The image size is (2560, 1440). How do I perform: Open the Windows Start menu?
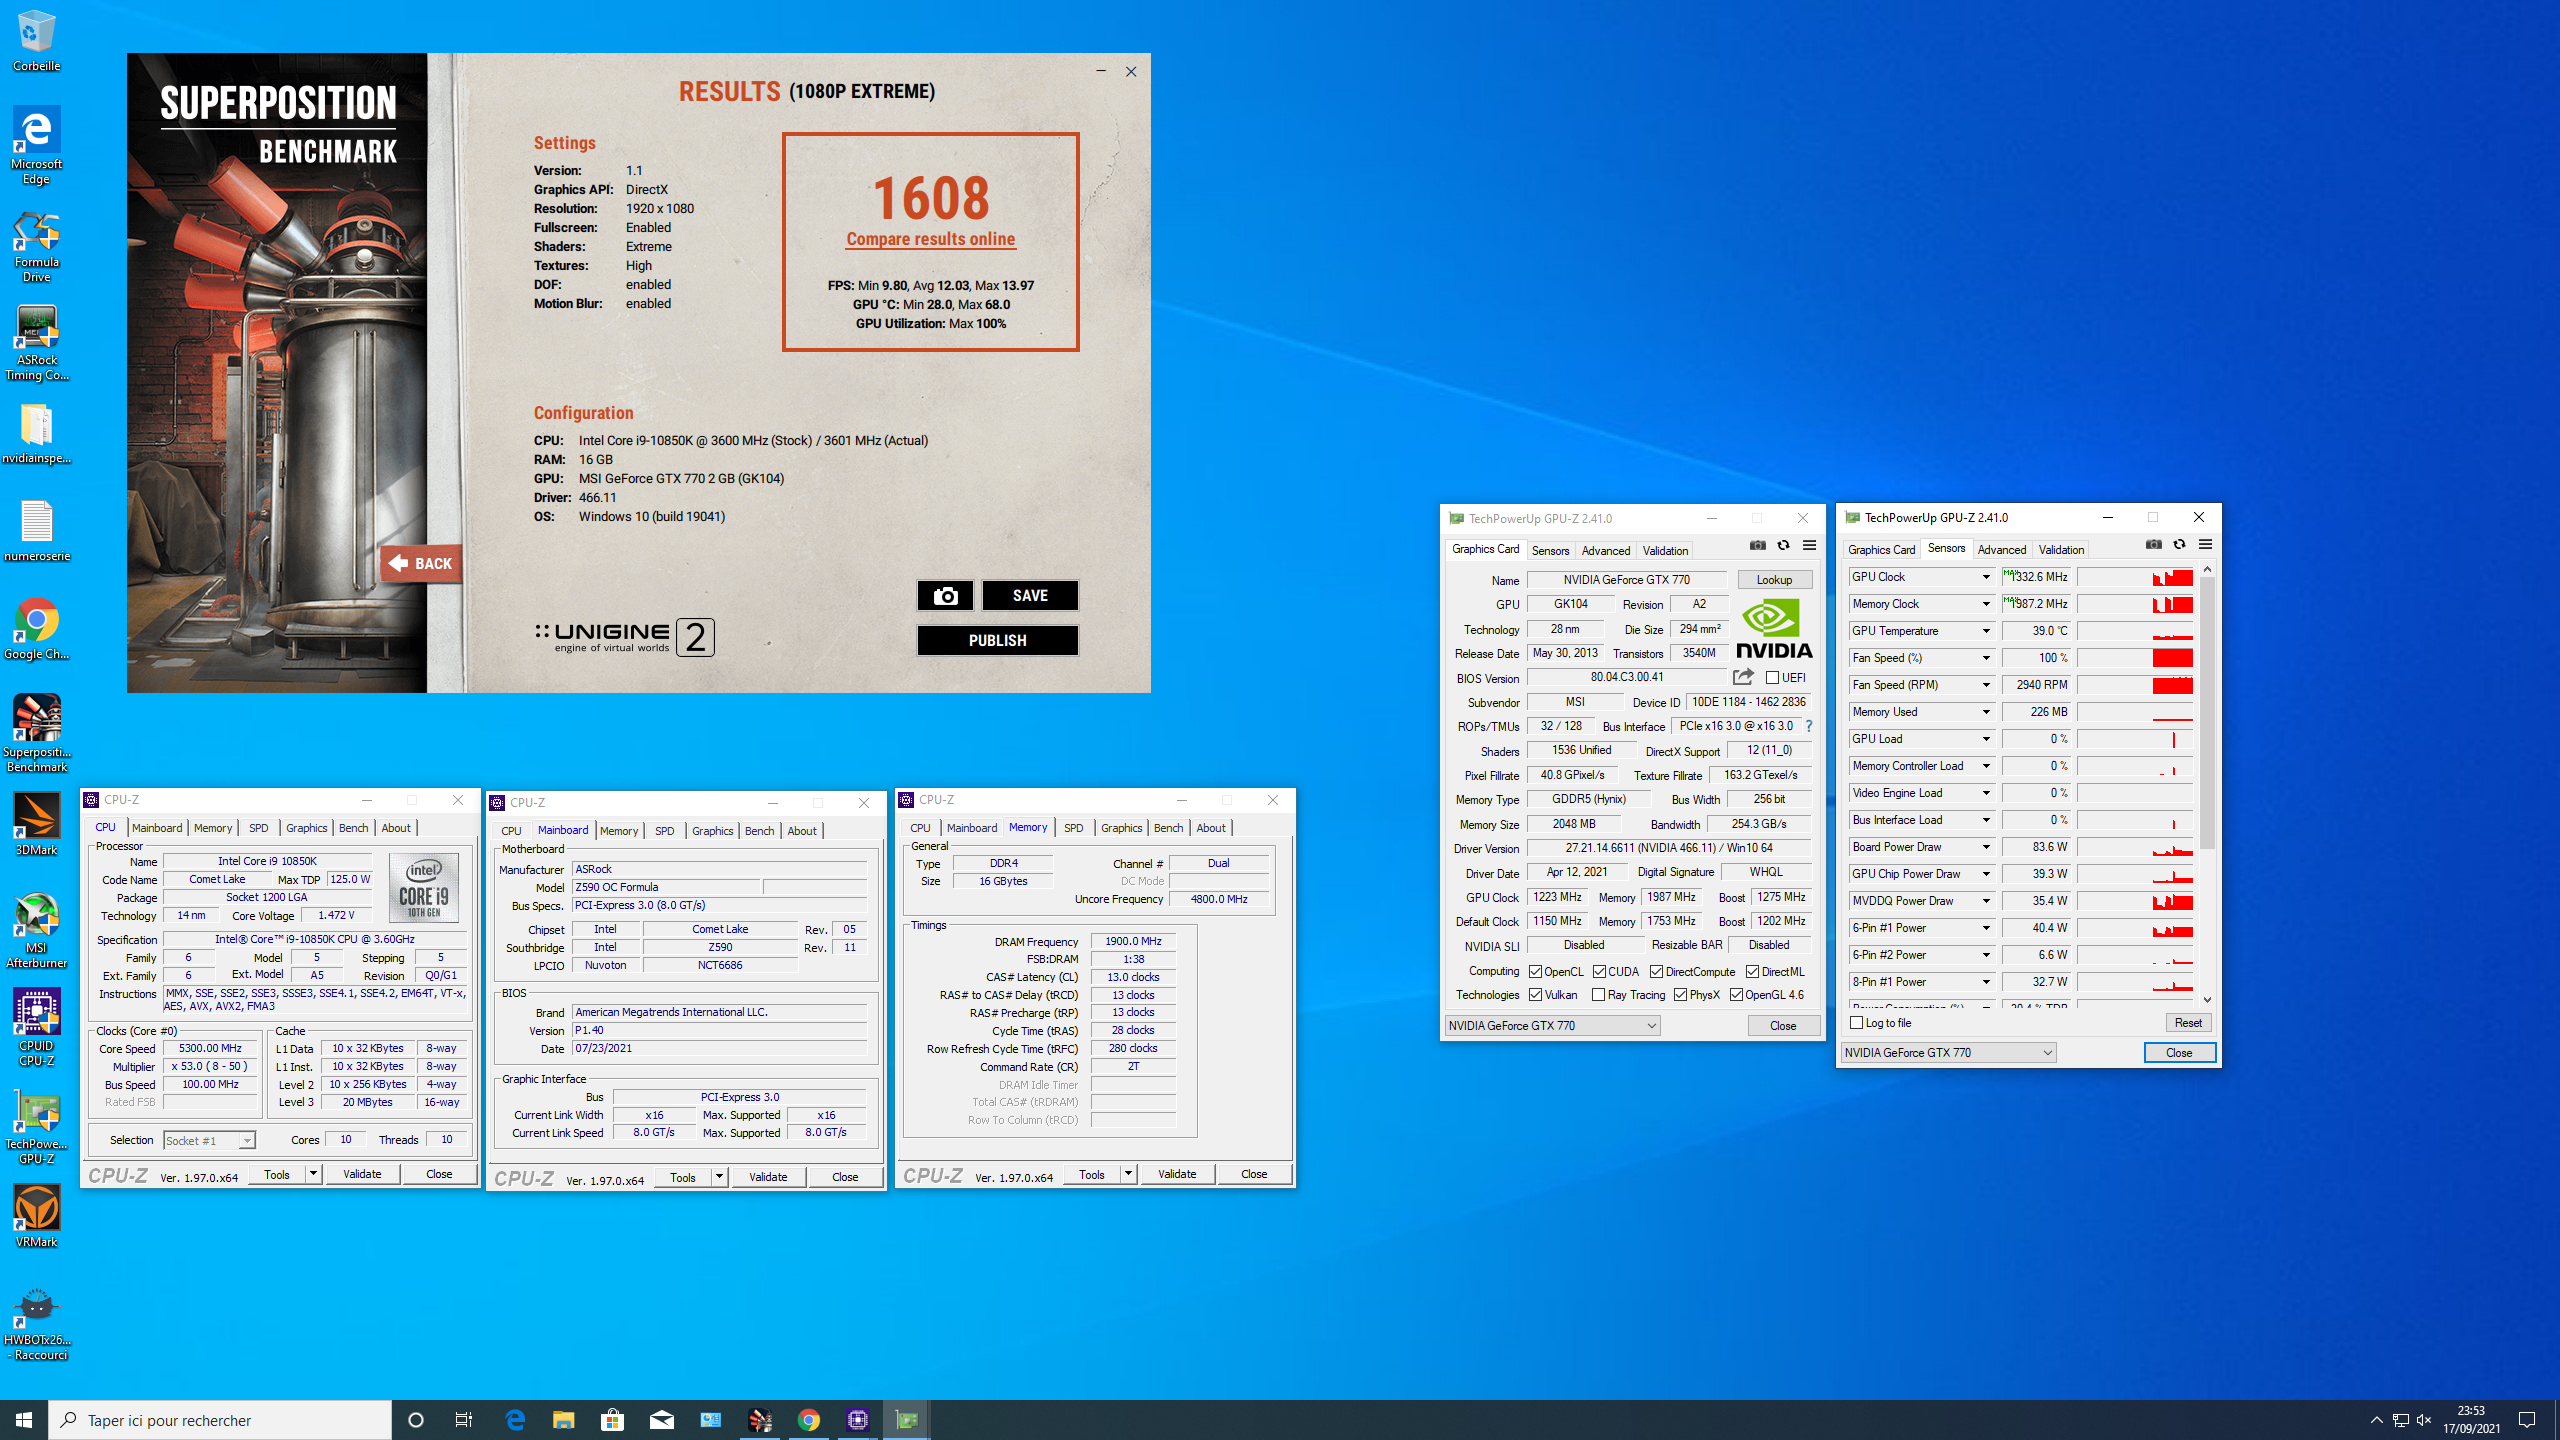(x=24, y=1420)
